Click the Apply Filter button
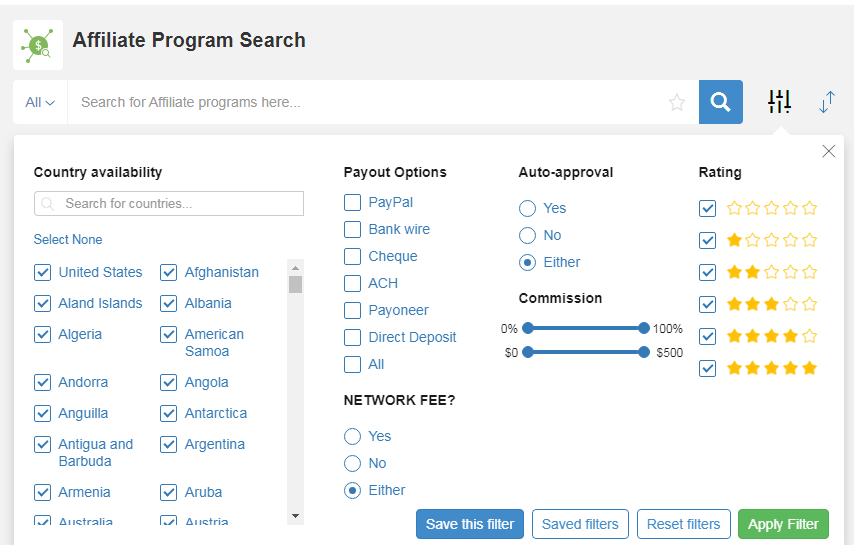 [x=783, y=524]
